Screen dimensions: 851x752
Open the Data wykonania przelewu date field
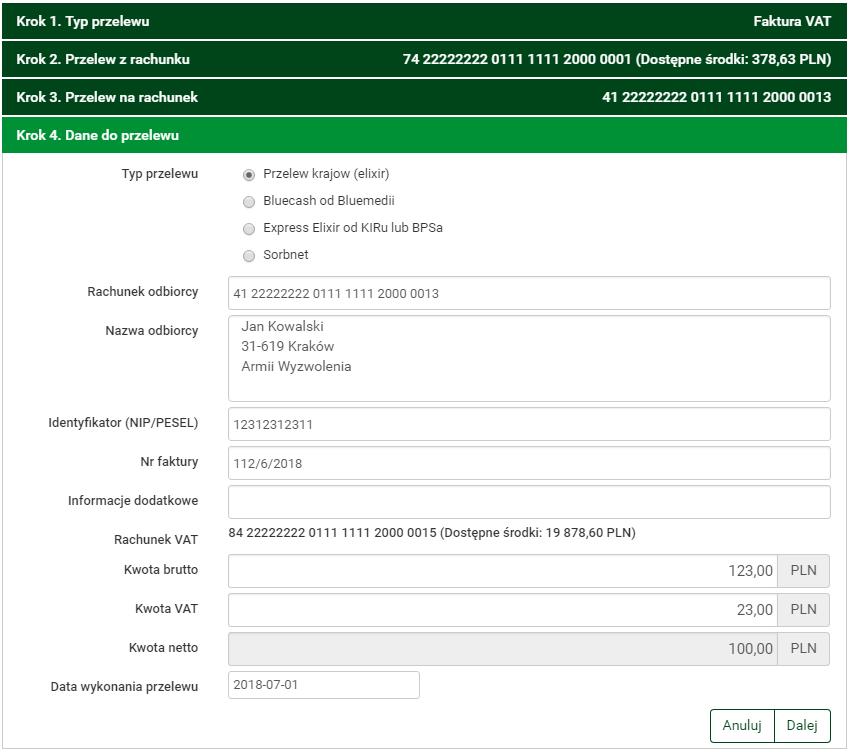[324, 685]
